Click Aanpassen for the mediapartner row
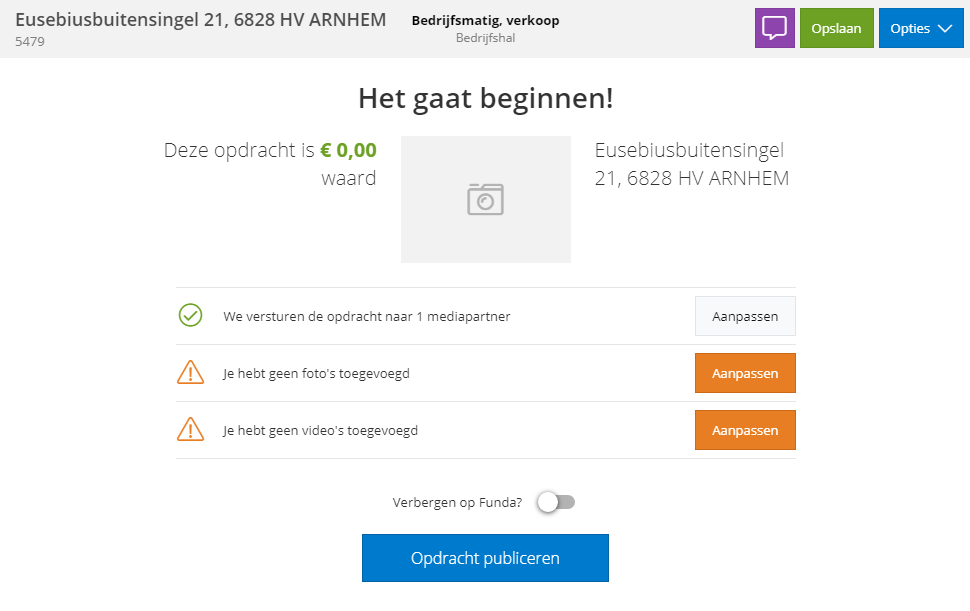 click(x=745, y=316)
